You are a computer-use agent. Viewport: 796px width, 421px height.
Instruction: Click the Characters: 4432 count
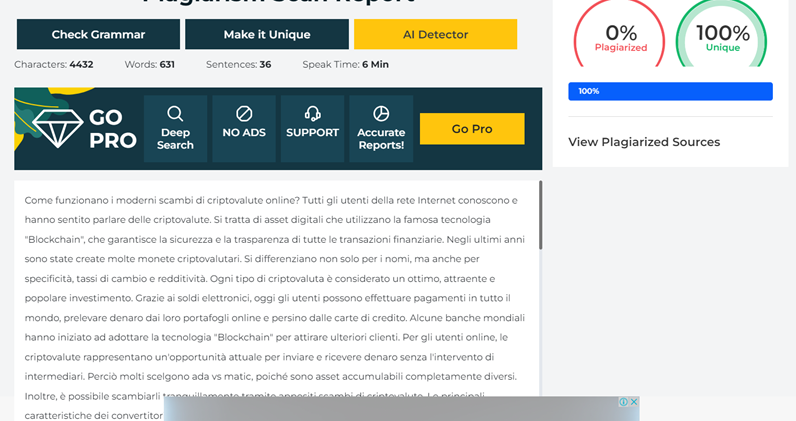54,64
